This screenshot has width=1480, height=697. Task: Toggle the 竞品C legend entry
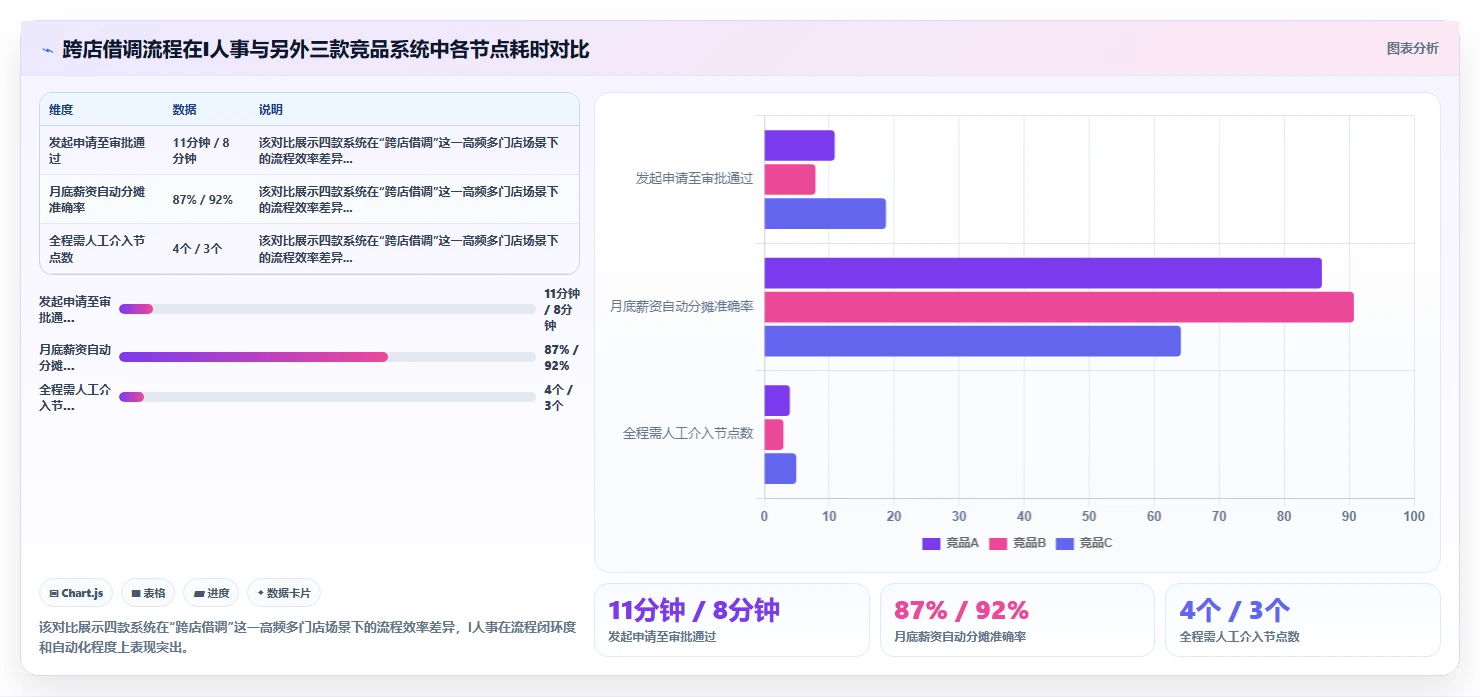point(1084,543)
